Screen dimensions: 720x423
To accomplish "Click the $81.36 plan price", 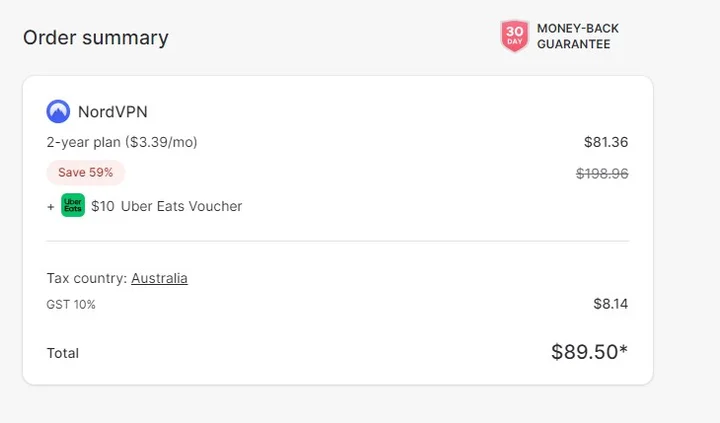I will click(606, 142).
